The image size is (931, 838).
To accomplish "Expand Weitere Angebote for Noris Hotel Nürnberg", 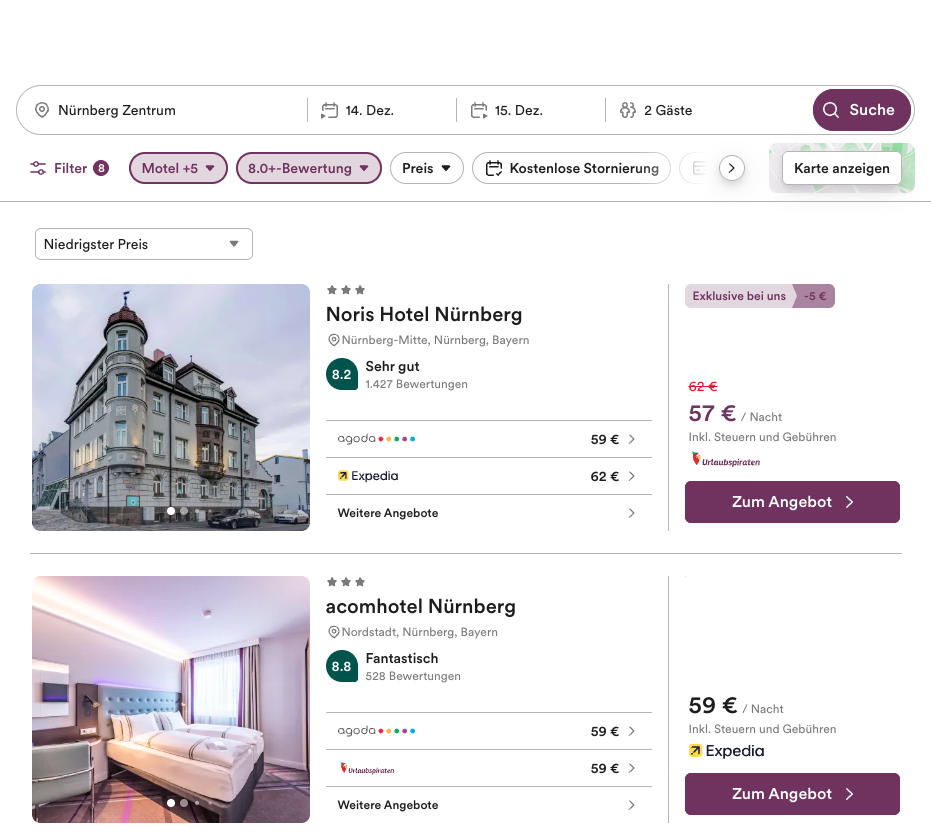I will click(x=487, y=513).
